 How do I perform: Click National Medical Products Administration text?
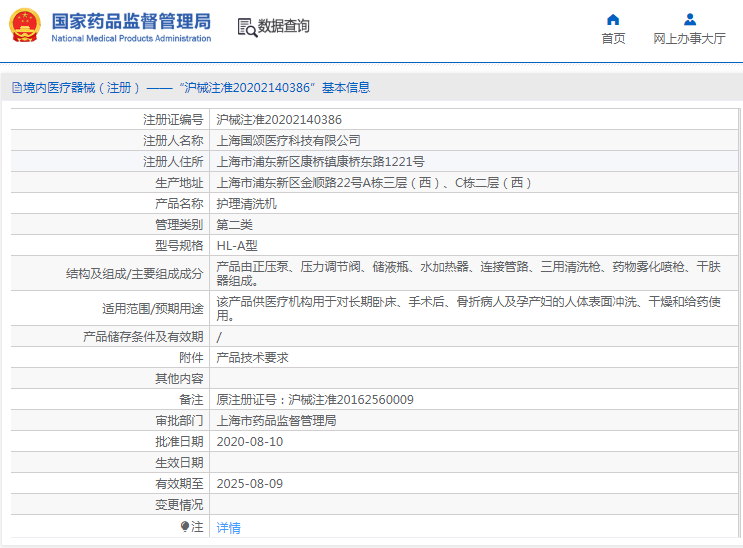coord(131,38)
